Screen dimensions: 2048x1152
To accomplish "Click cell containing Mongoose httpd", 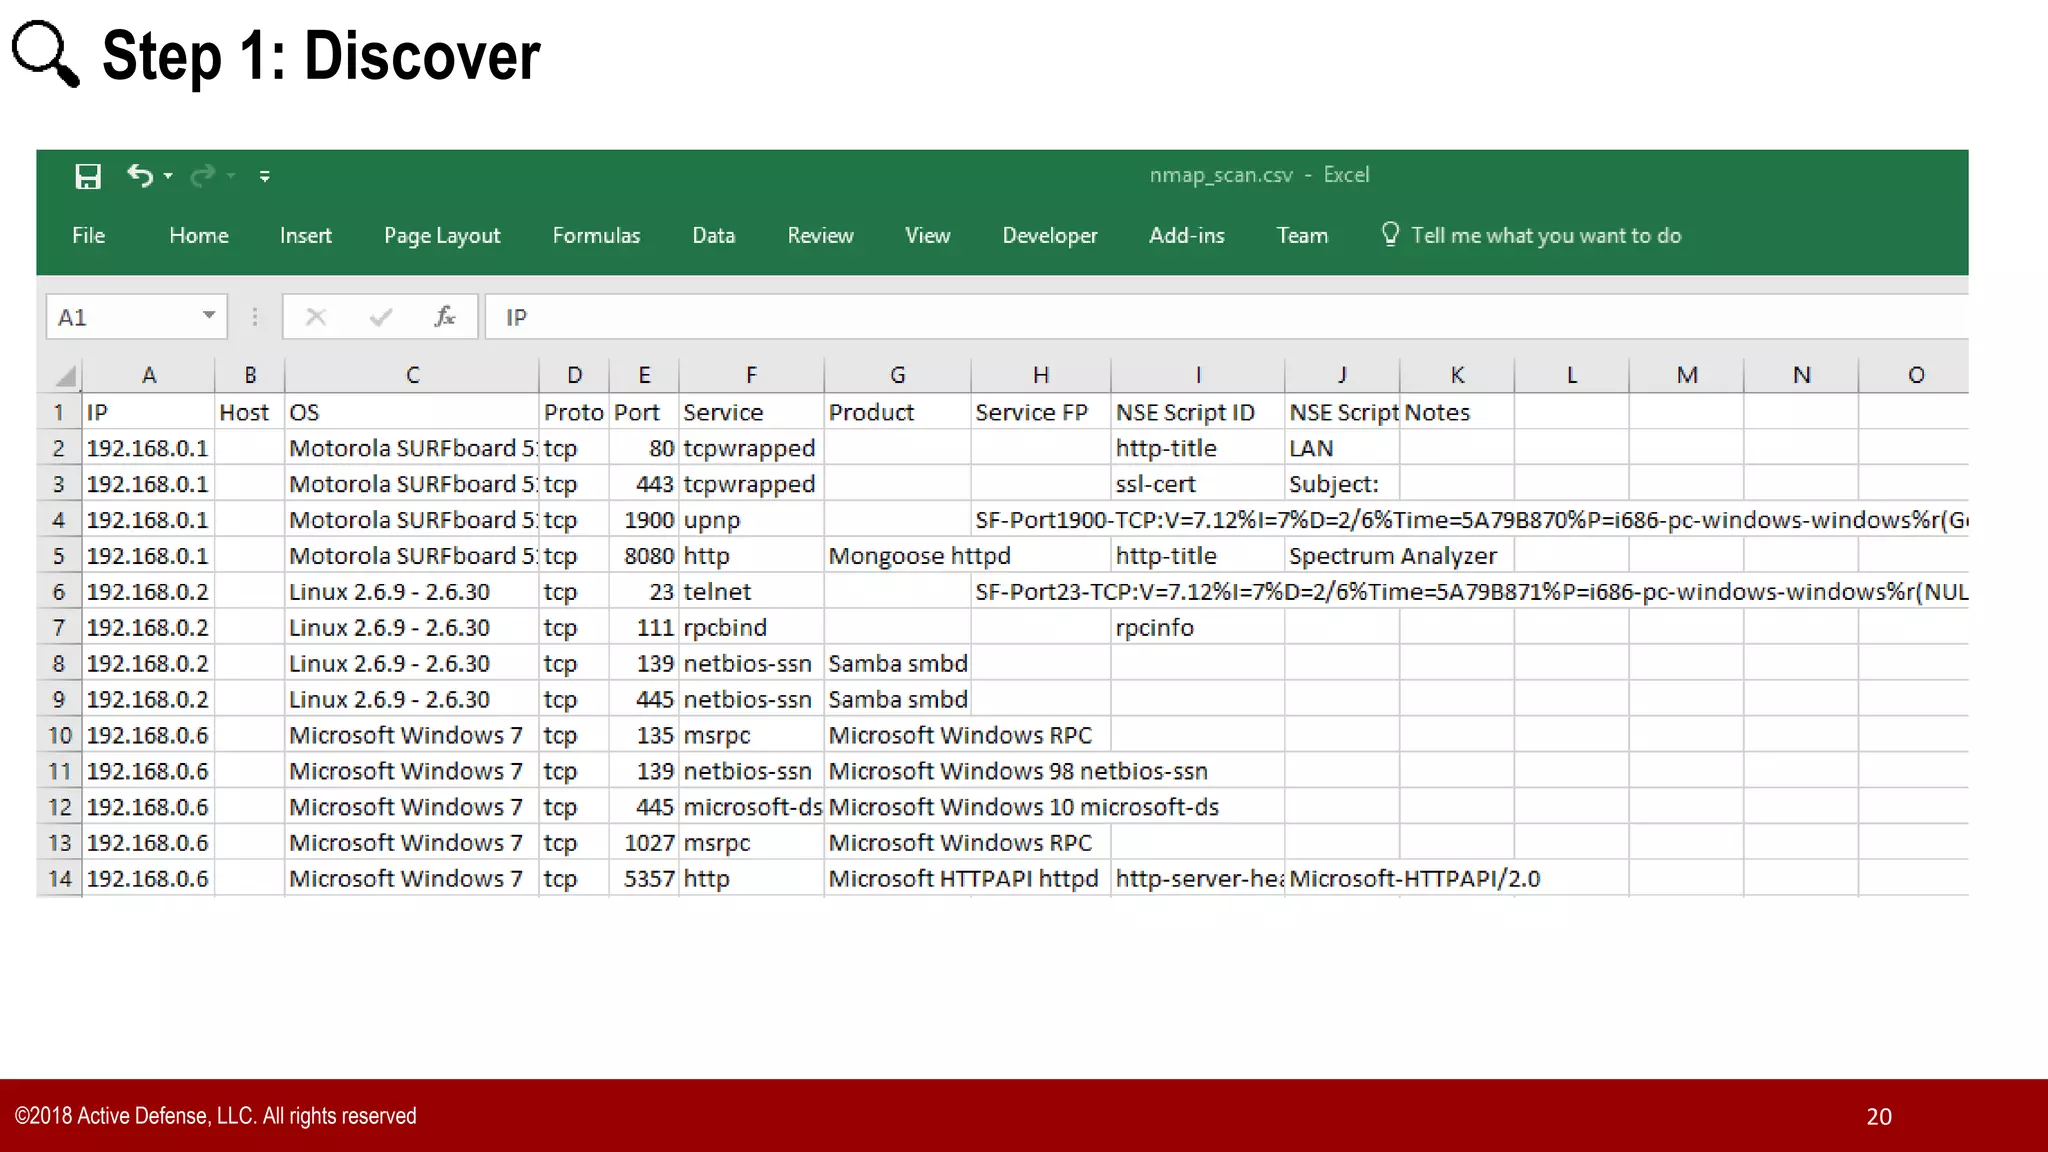I will pos(896,556).
